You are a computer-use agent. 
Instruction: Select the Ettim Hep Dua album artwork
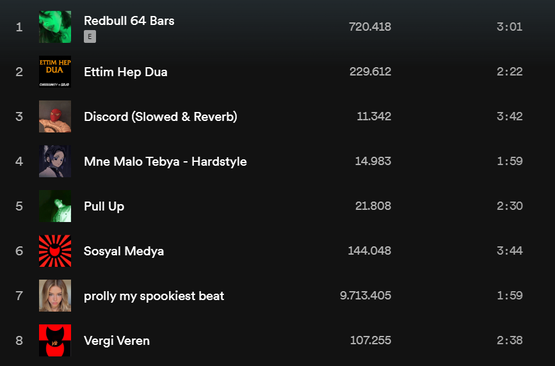tap(55, 72)
